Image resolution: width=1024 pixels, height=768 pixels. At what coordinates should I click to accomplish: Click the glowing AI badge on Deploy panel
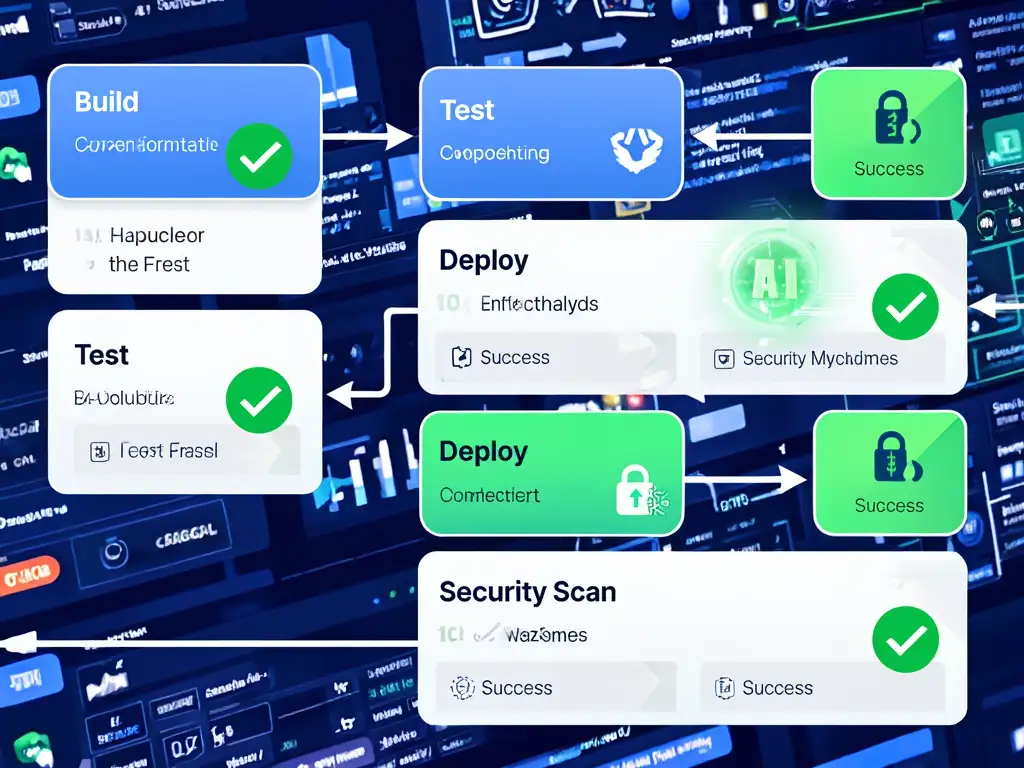click(x=774, y=277)
